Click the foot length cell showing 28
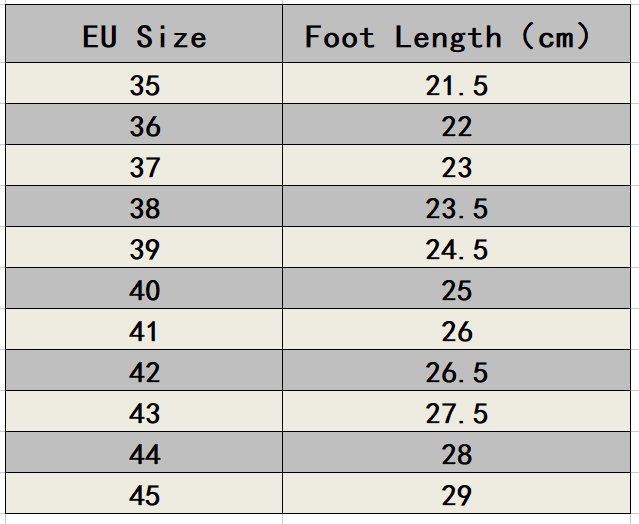This screenshot has height=524, width=639. click(456, 454)
